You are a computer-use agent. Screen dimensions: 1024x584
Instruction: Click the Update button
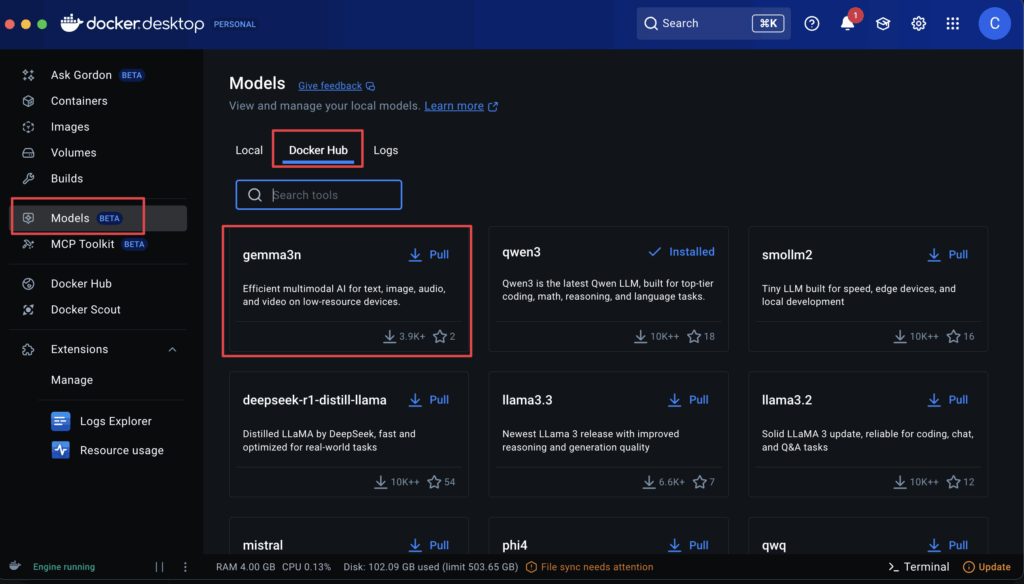987,567
